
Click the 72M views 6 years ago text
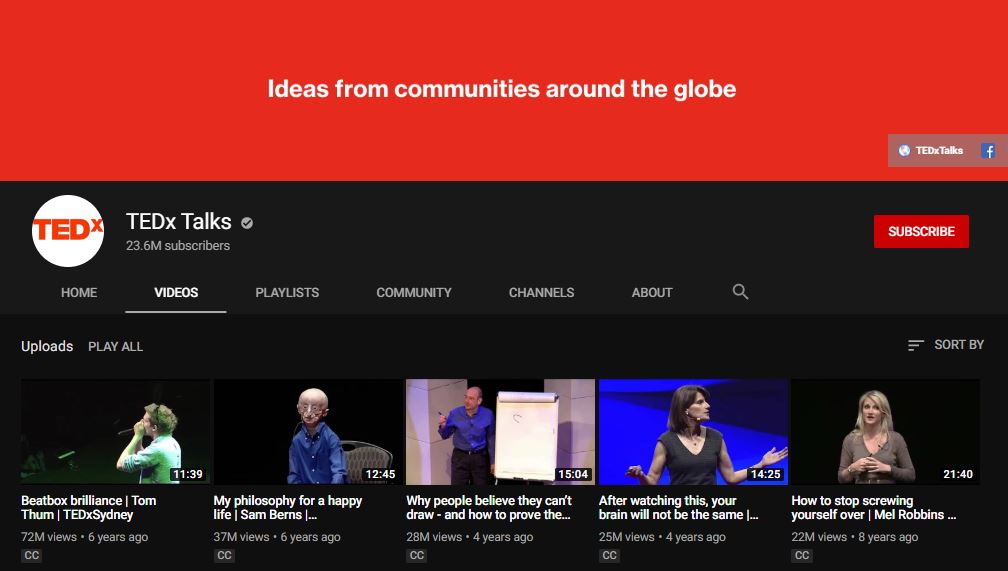pos(84,537)
